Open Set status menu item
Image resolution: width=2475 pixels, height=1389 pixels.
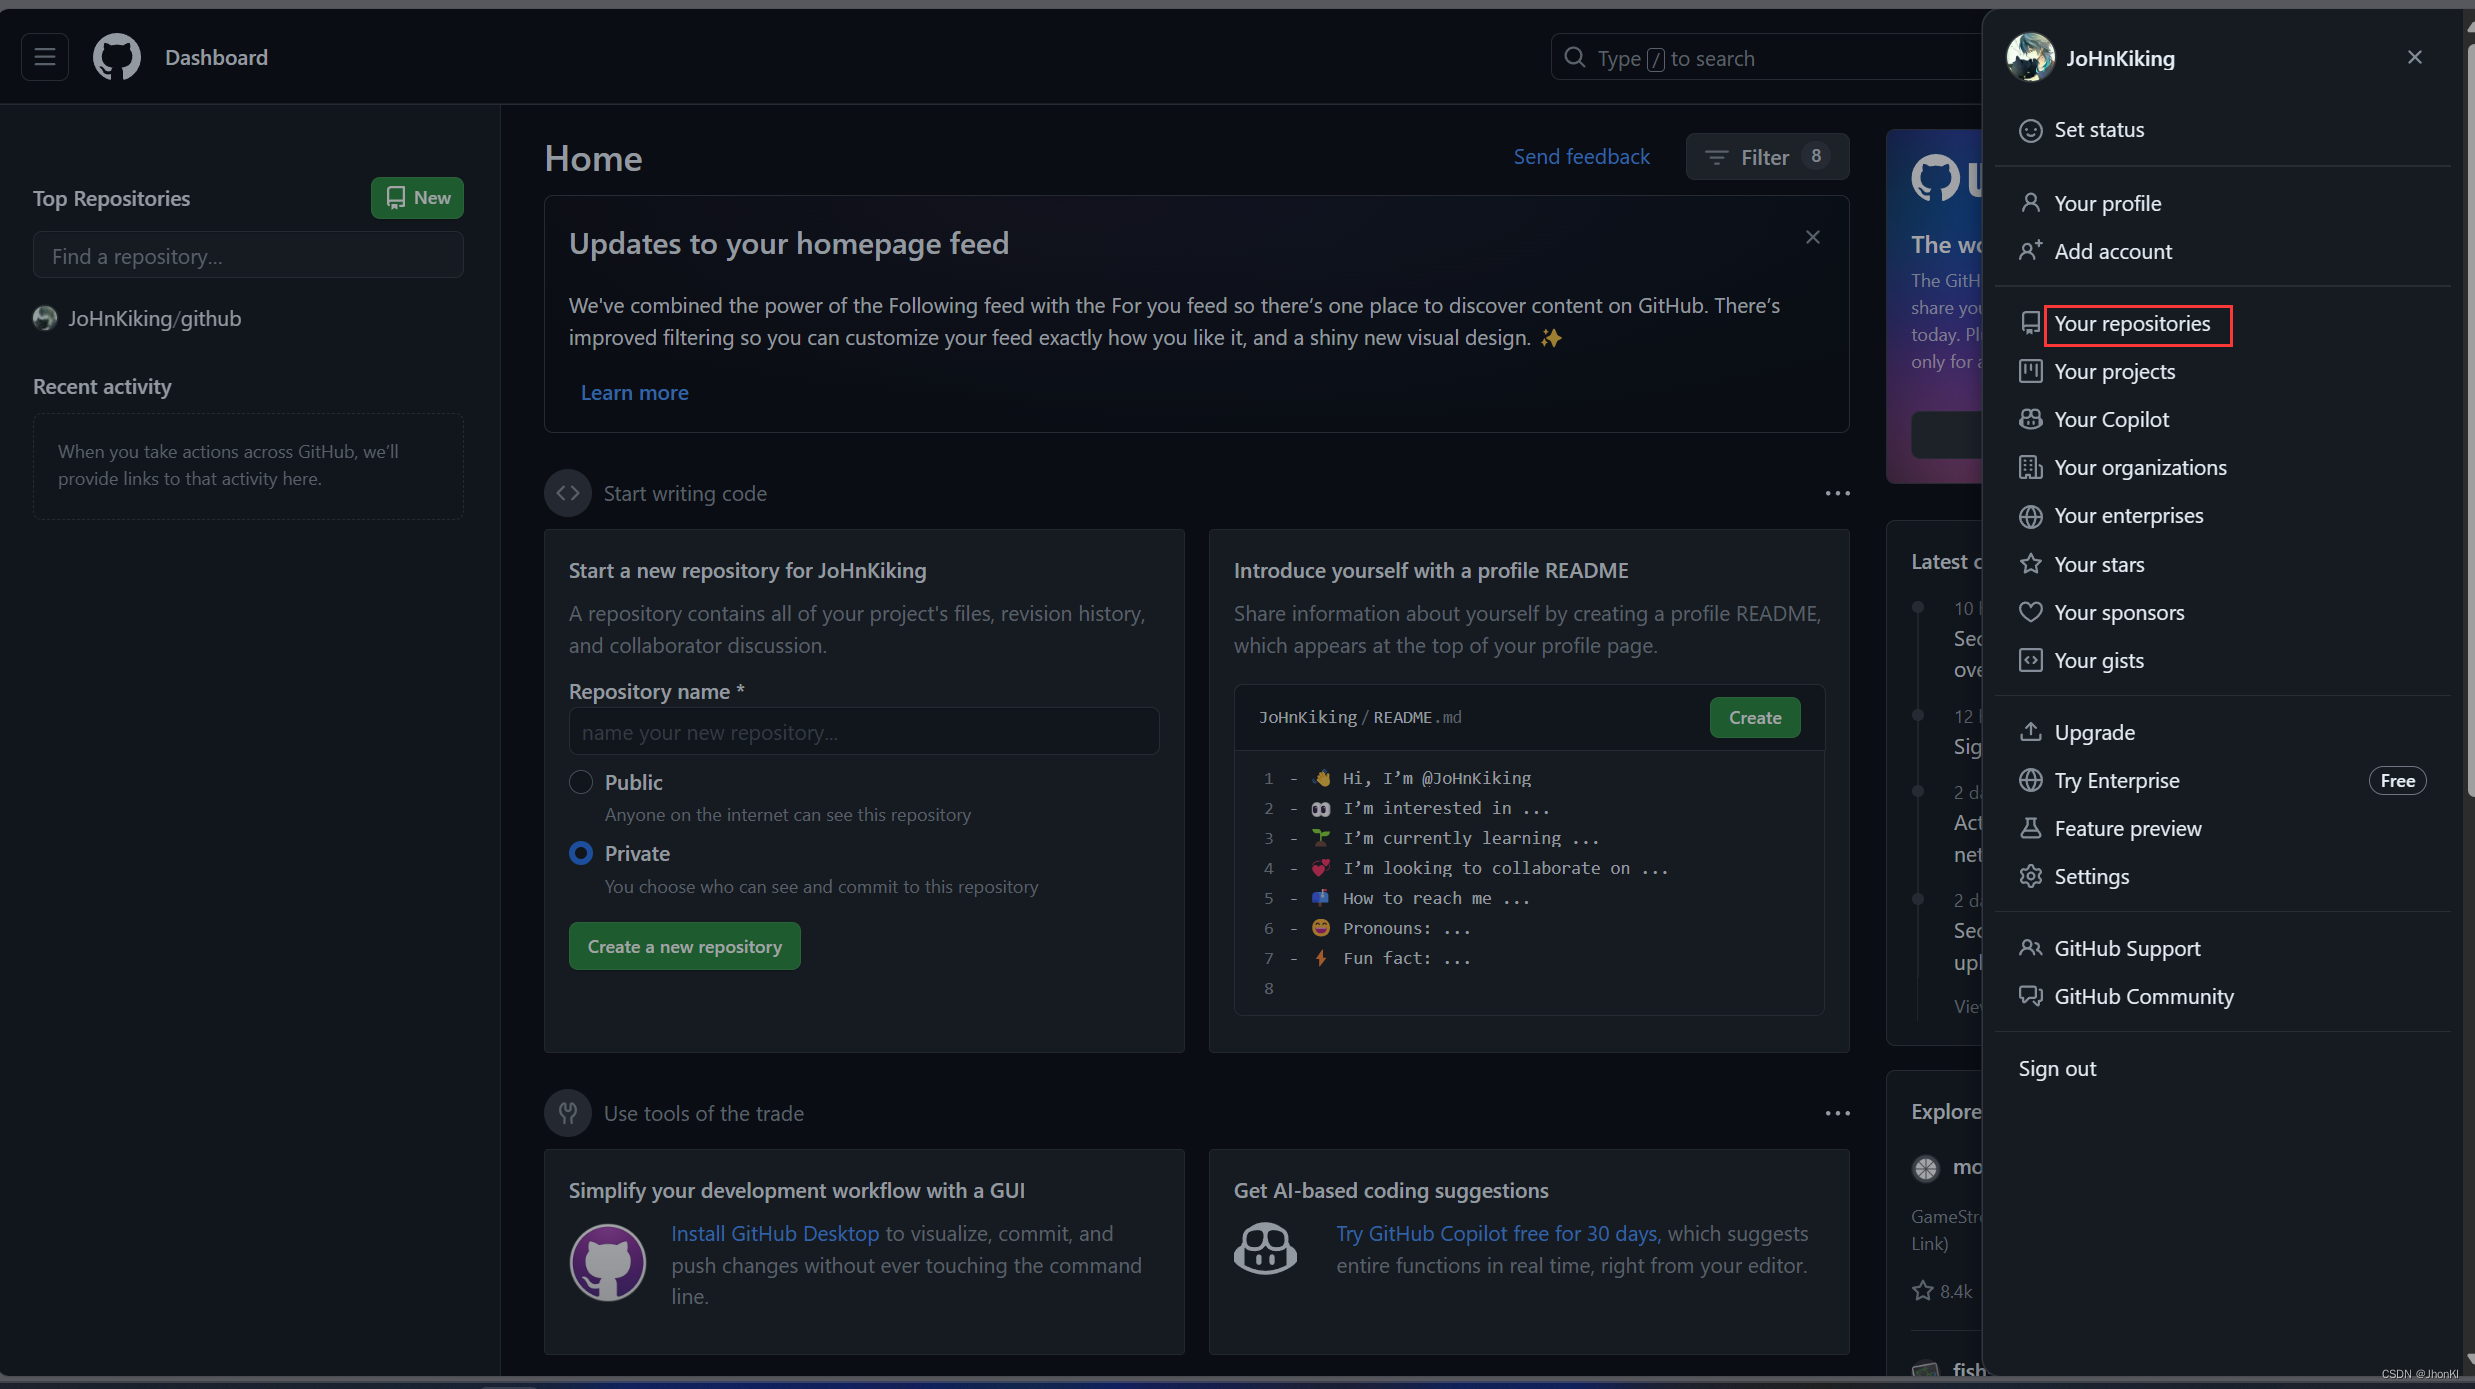click(x=2222, y=130)
